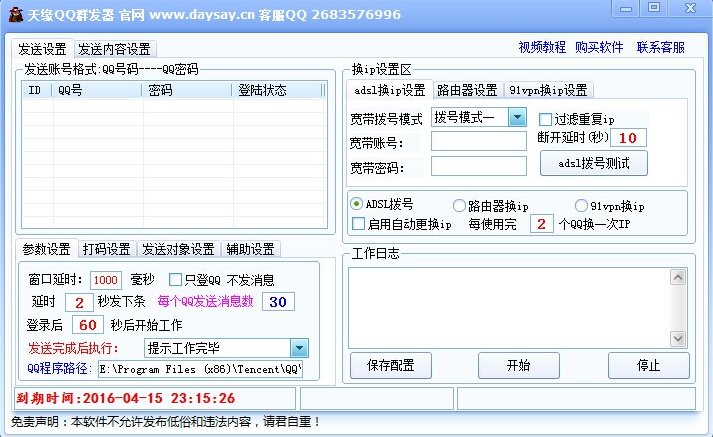Enable 启用自动更换ip checkbox
The image size is (713, 437).
tap(359, 224)
